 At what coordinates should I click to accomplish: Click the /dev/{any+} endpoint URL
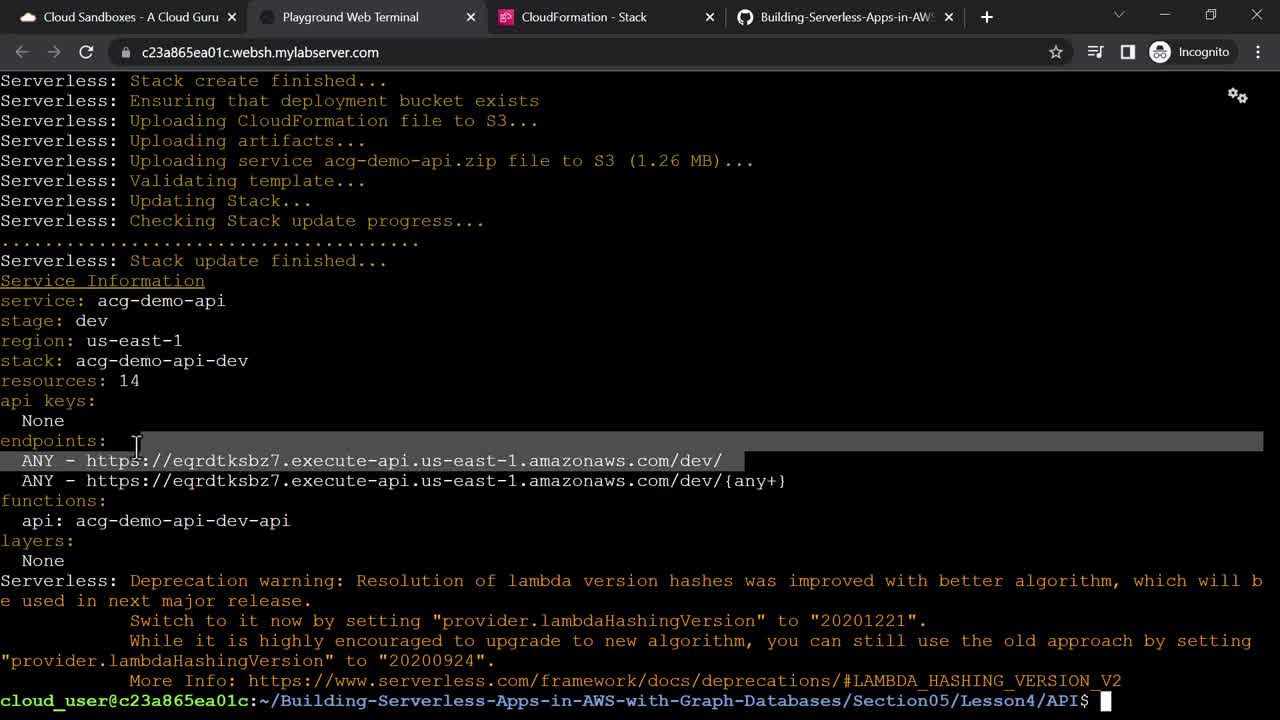click(x=436, y=481)
